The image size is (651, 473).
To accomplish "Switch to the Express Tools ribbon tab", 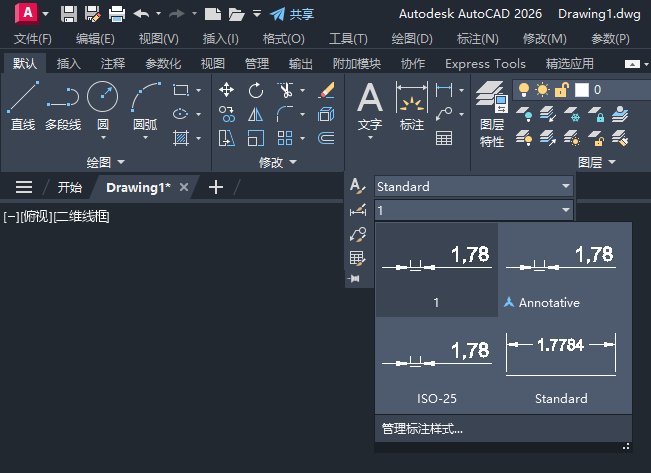I will (x=485, y=64).
